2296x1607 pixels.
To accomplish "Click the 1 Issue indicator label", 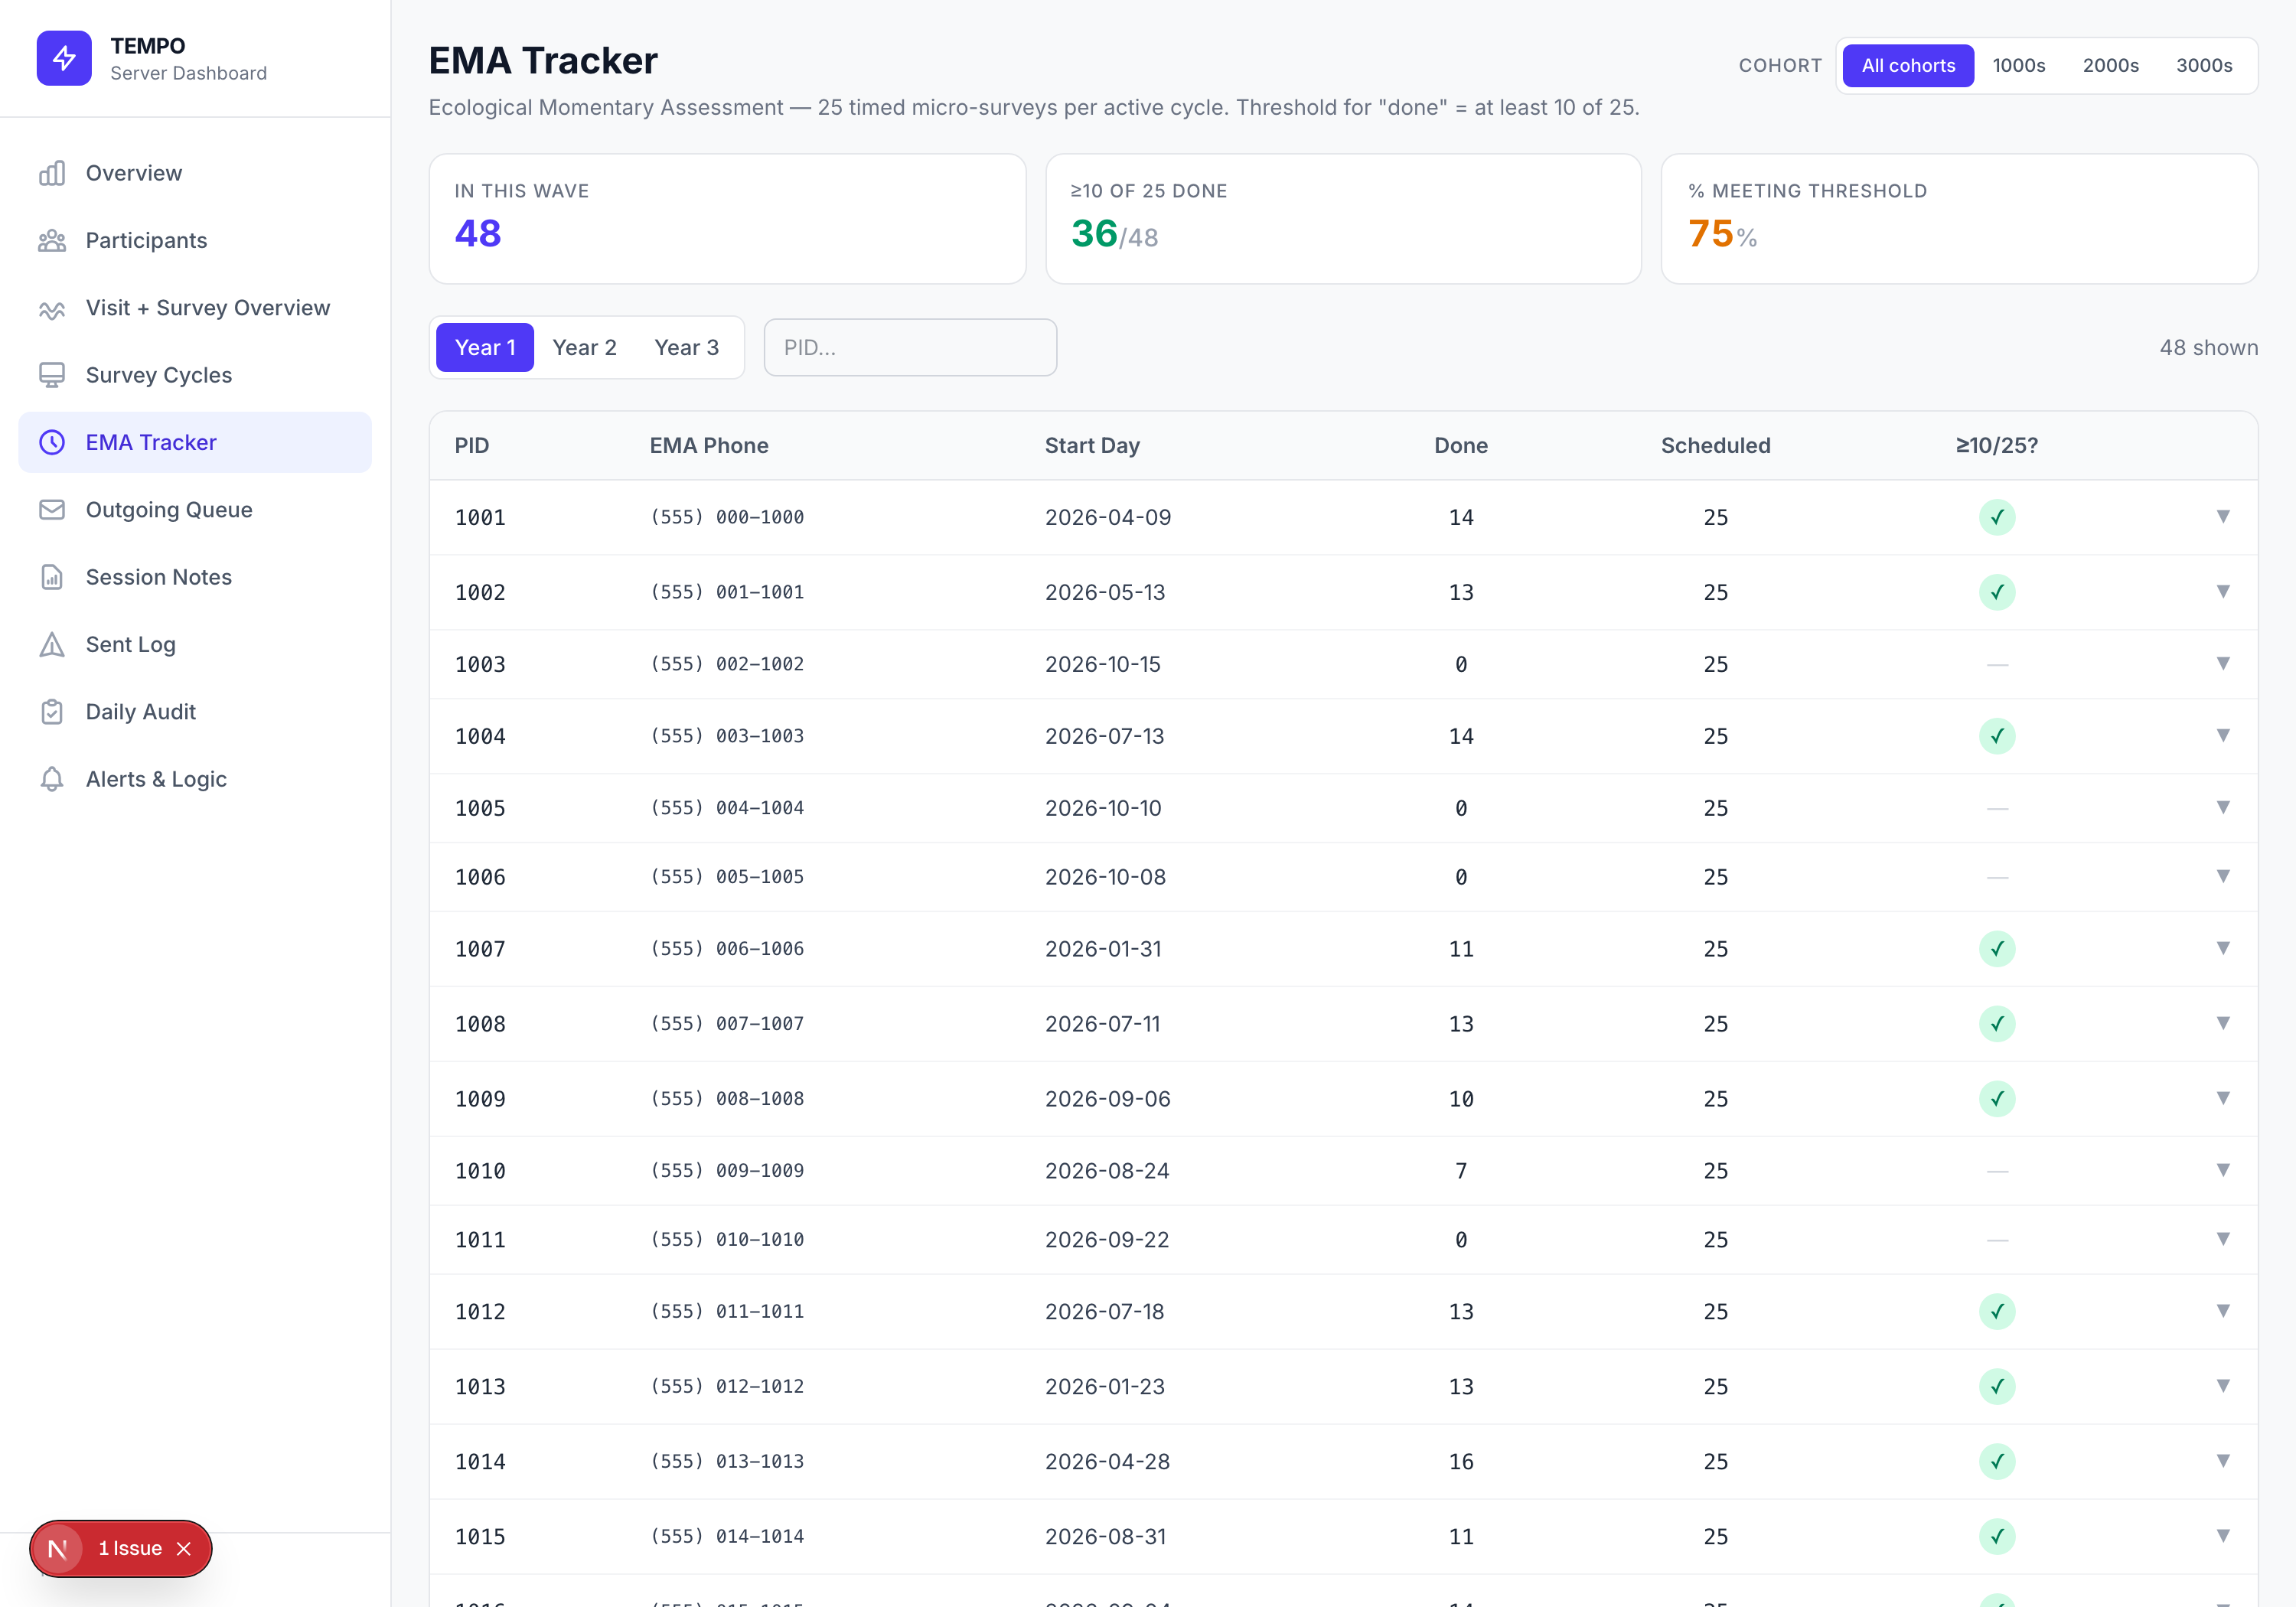I will tap(130, 1549).
